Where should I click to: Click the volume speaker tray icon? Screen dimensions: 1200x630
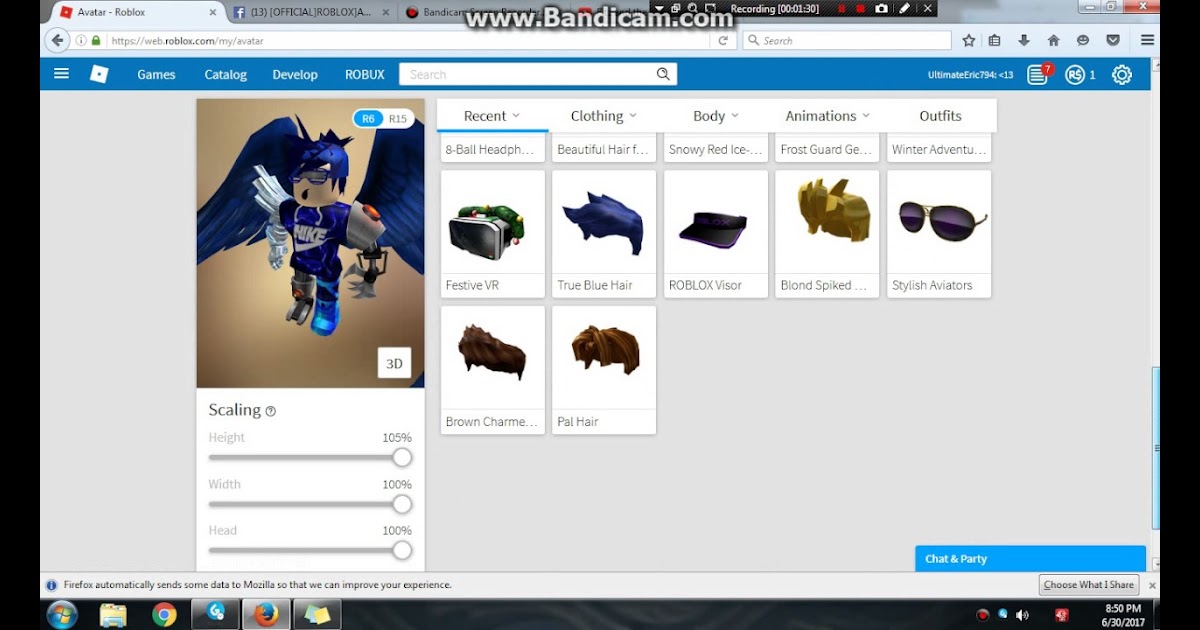tap(1022, 615)
